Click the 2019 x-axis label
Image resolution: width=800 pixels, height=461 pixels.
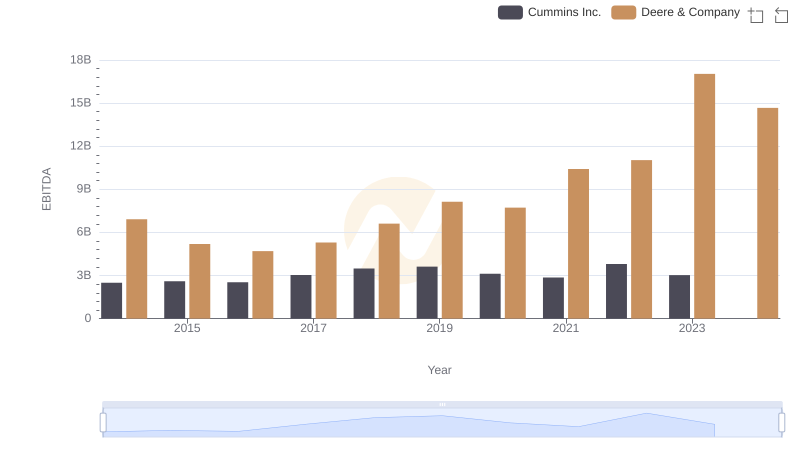pyautogui.click(x=439, y=328)
